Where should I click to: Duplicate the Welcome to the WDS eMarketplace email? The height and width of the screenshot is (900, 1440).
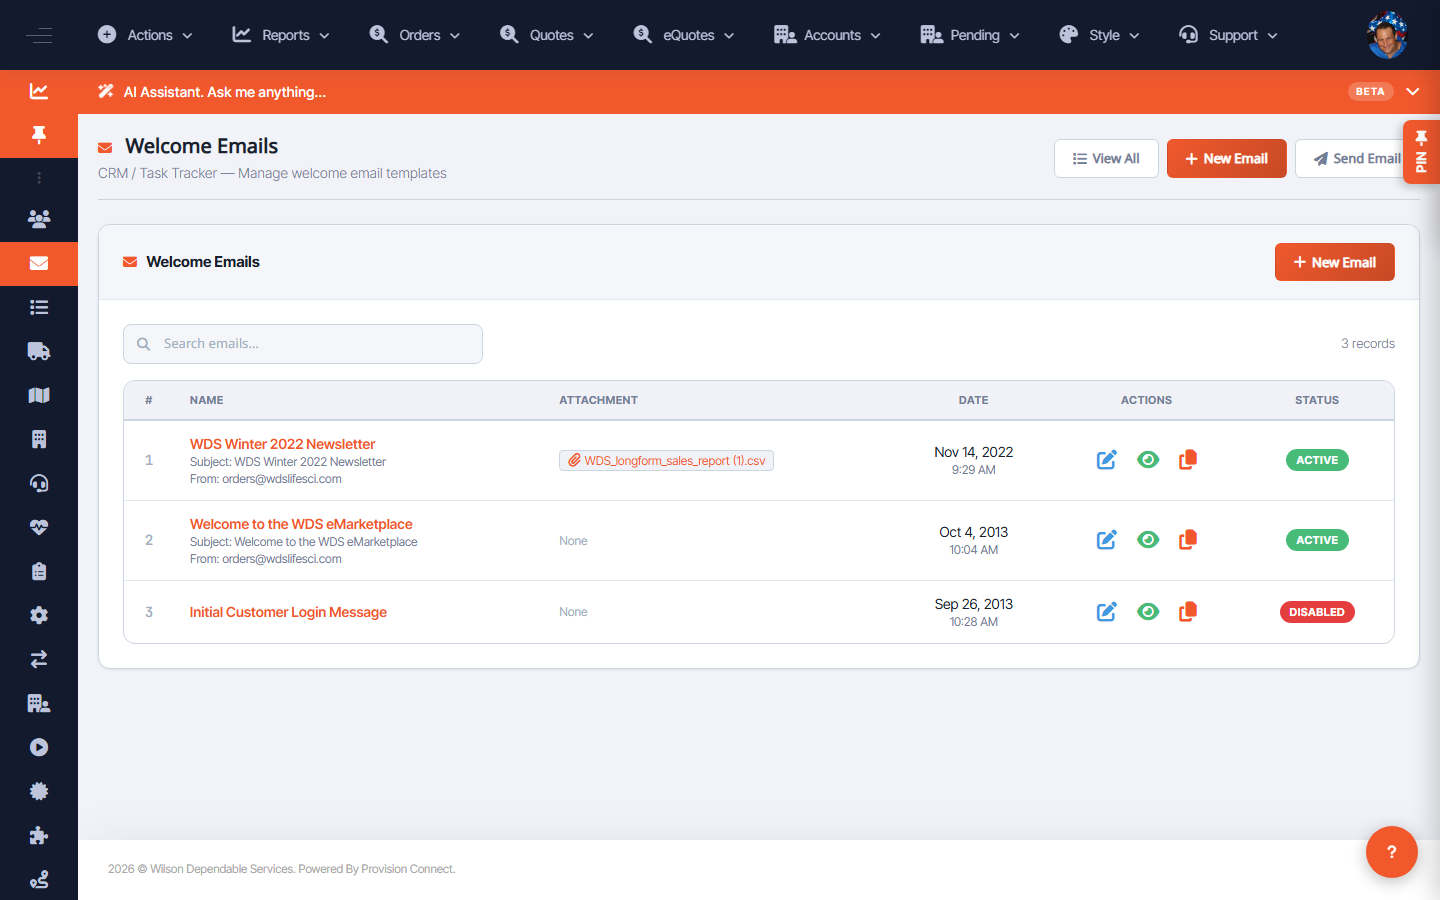(x=1188, y=540)
